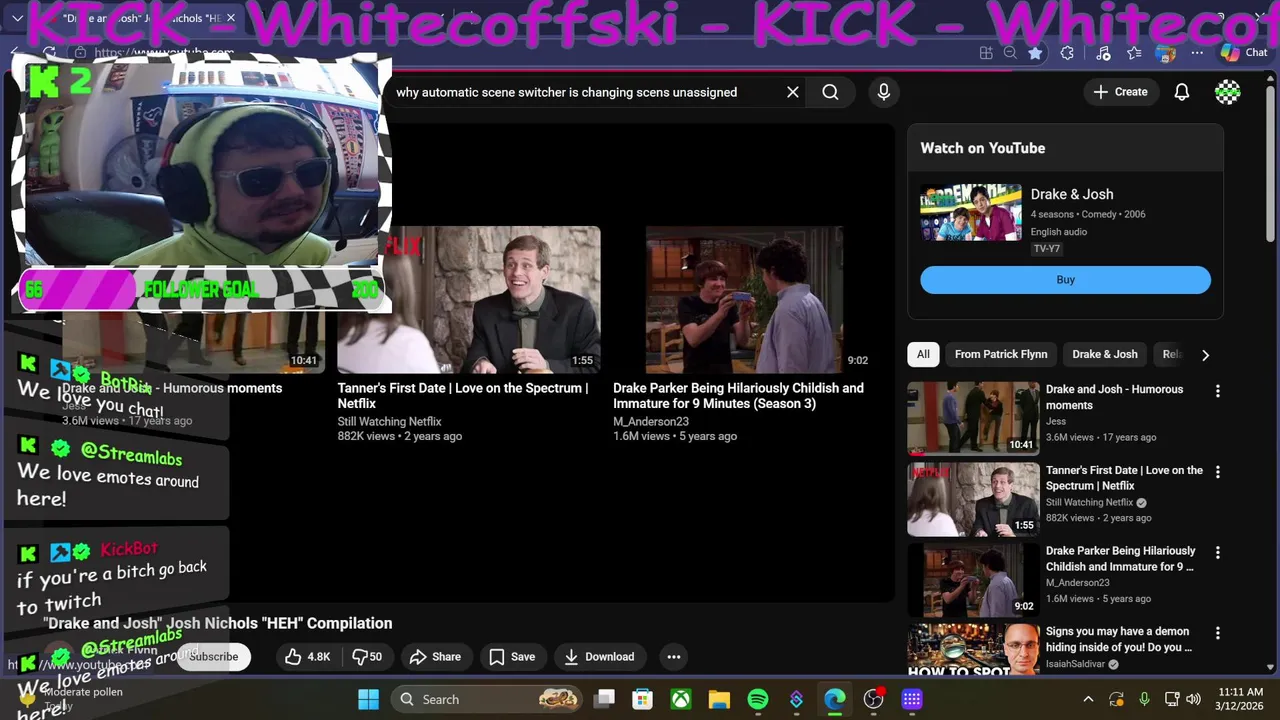Open options for Drake Parker Childish video

click(x=1217, y=552)
